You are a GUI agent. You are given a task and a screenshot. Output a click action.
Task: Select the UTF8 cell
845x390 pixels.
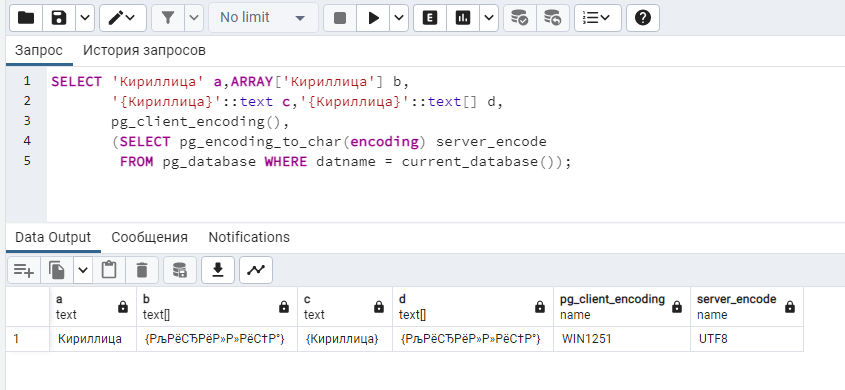(747, 339)
